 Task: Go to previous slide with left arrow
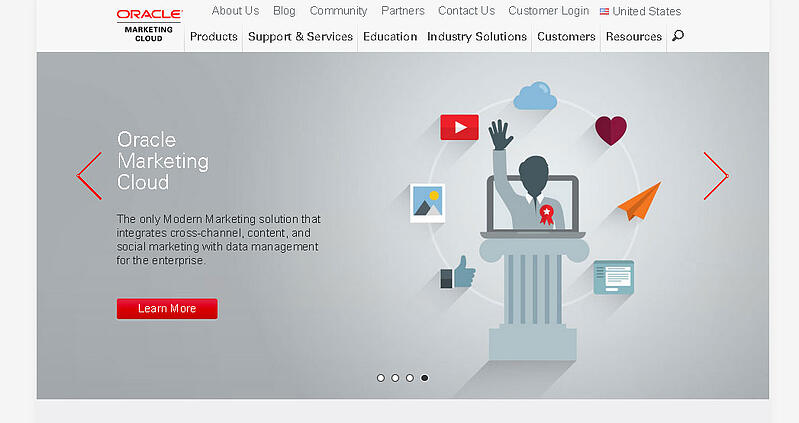point(89,176)
